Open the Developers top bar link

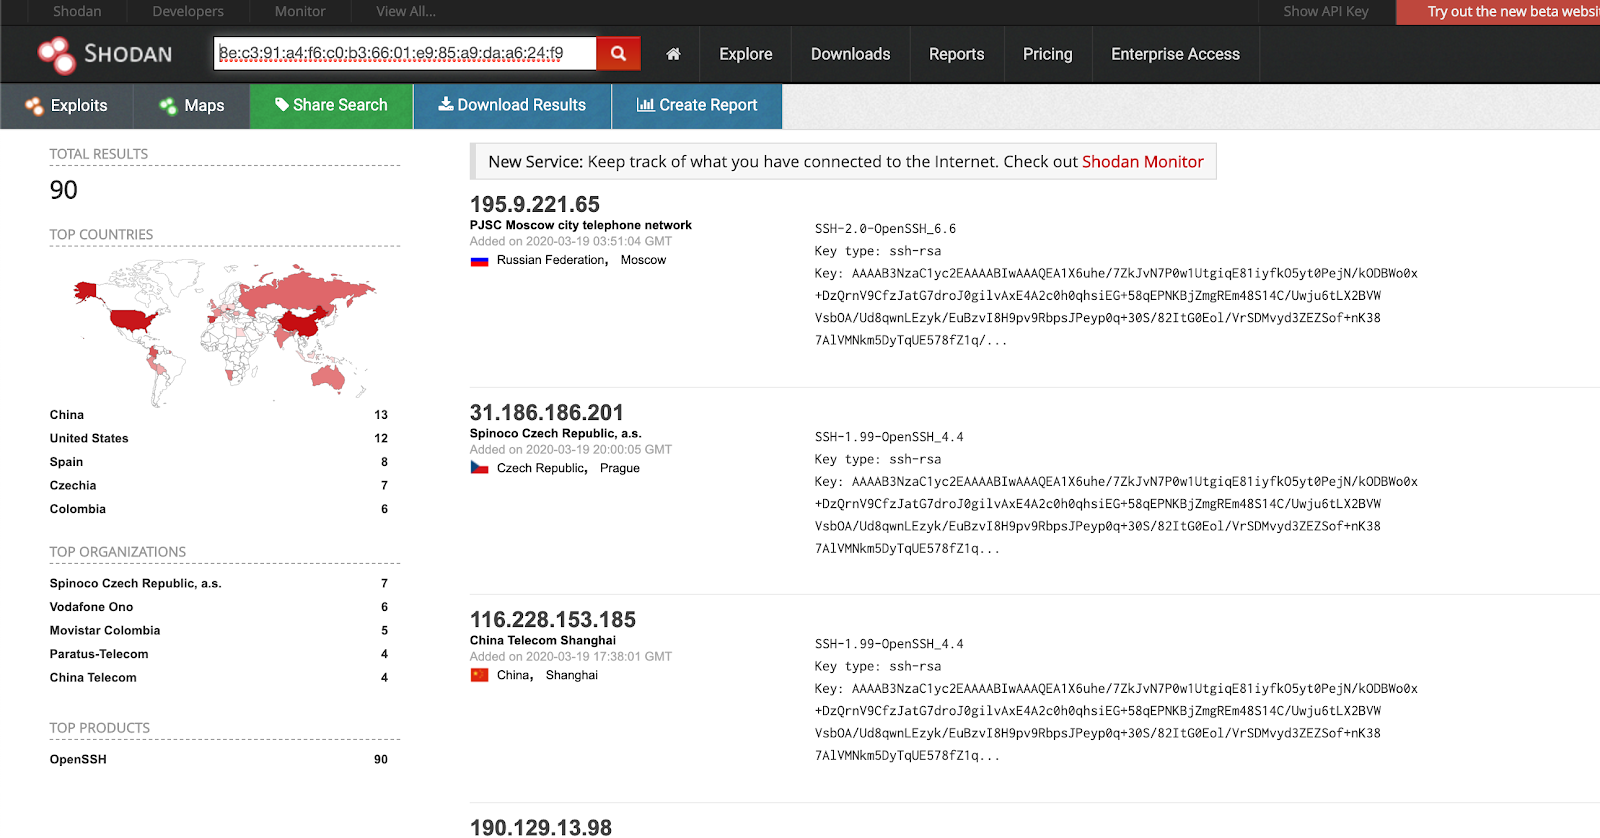(x=188, y=12)
